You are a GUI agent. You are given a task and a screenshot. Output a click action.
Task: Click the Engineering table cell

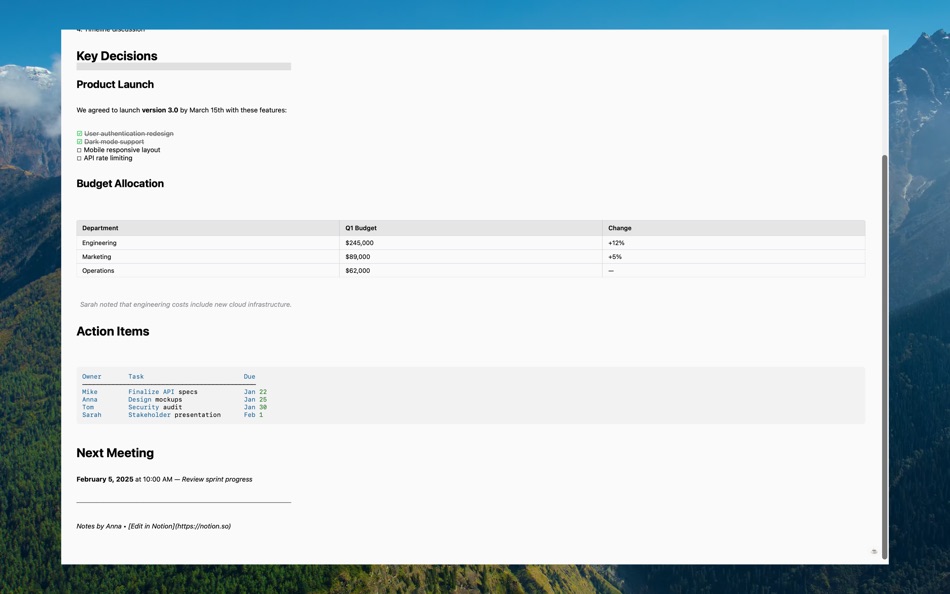[x=208, y=242]
